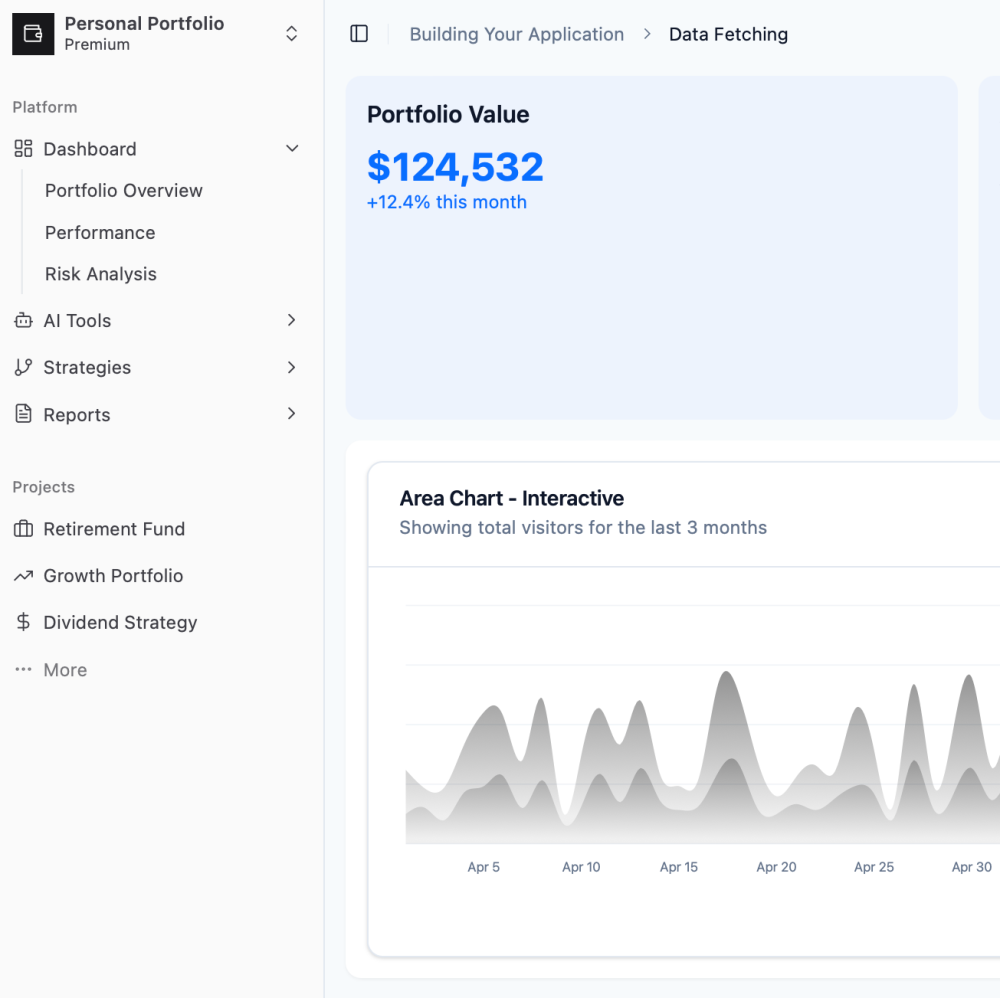
Task: Click the Strategies branch icon
Action: pyautogui.click(x=23, y=368)
